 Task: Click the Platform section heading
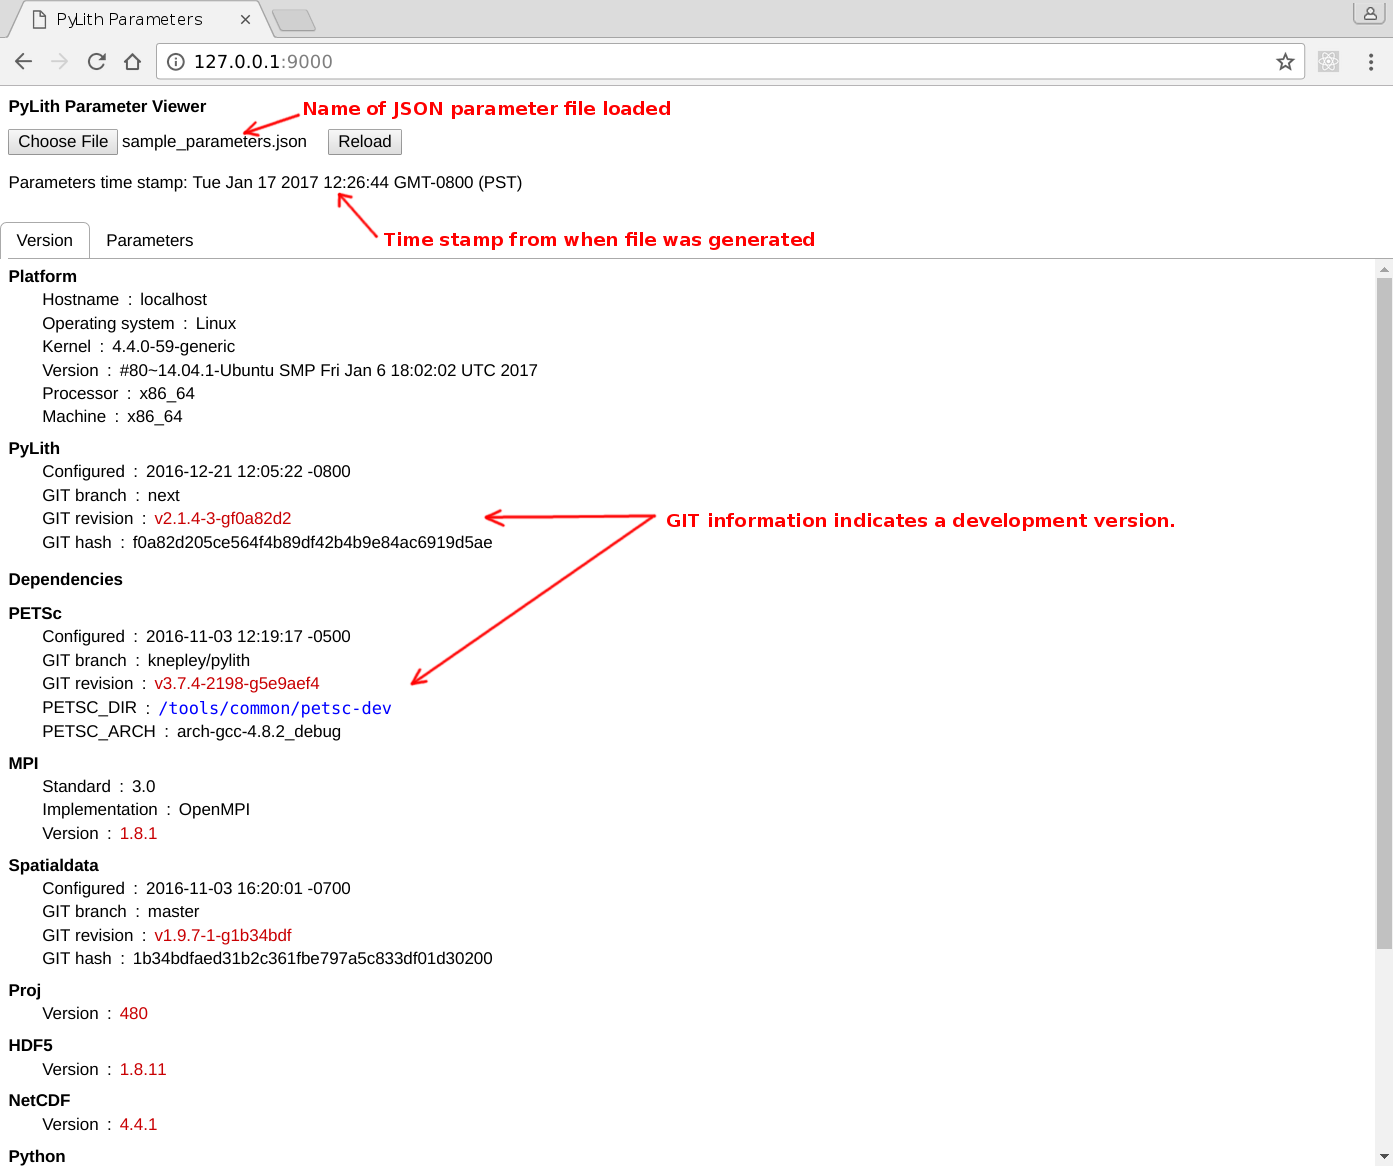point(42,276)
